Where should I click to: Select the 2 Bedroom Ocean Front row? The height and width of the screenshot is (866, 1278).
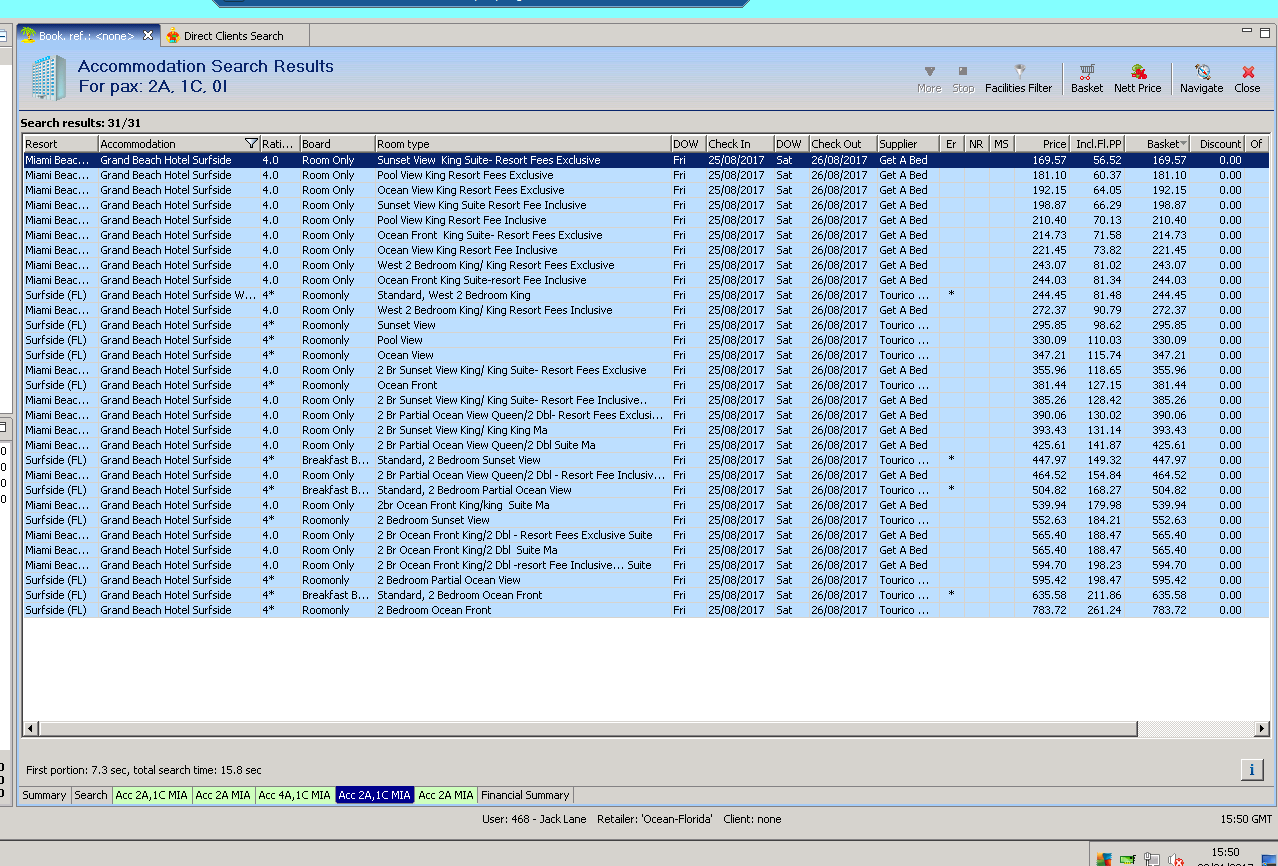coord(434,610)
